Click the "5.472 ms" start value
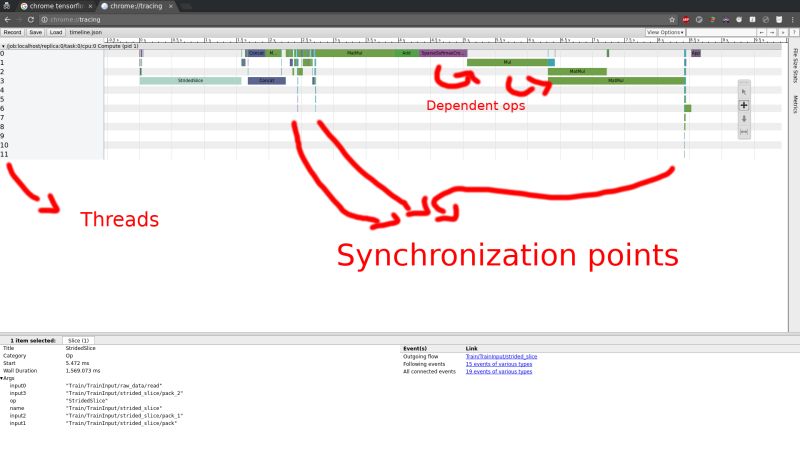 point(77,363)
